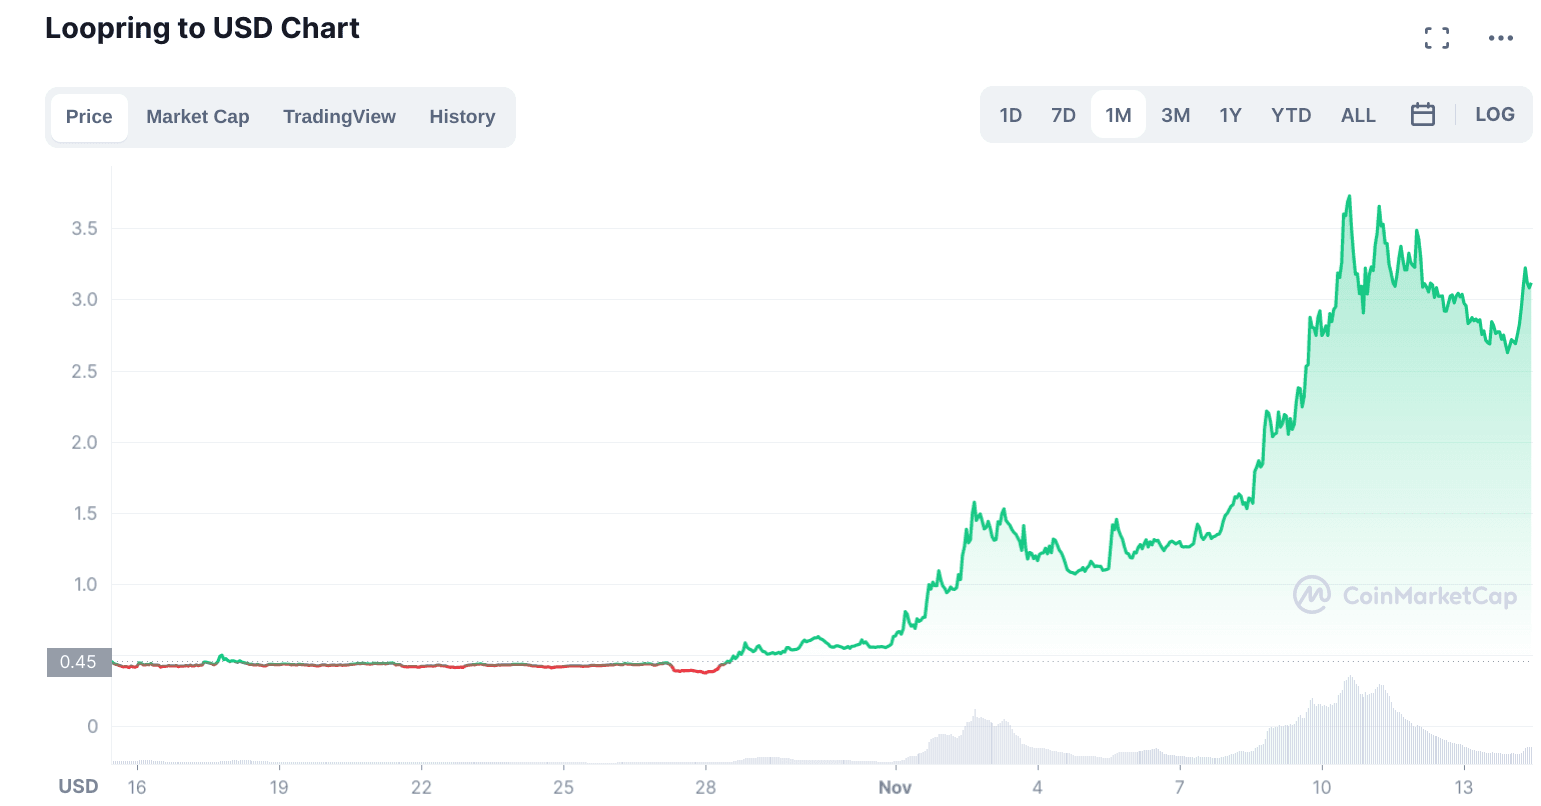The width and height of the screenshot is (1541, 806).
Task: Click the 0.45 price label marker
Action: [78, 662]
